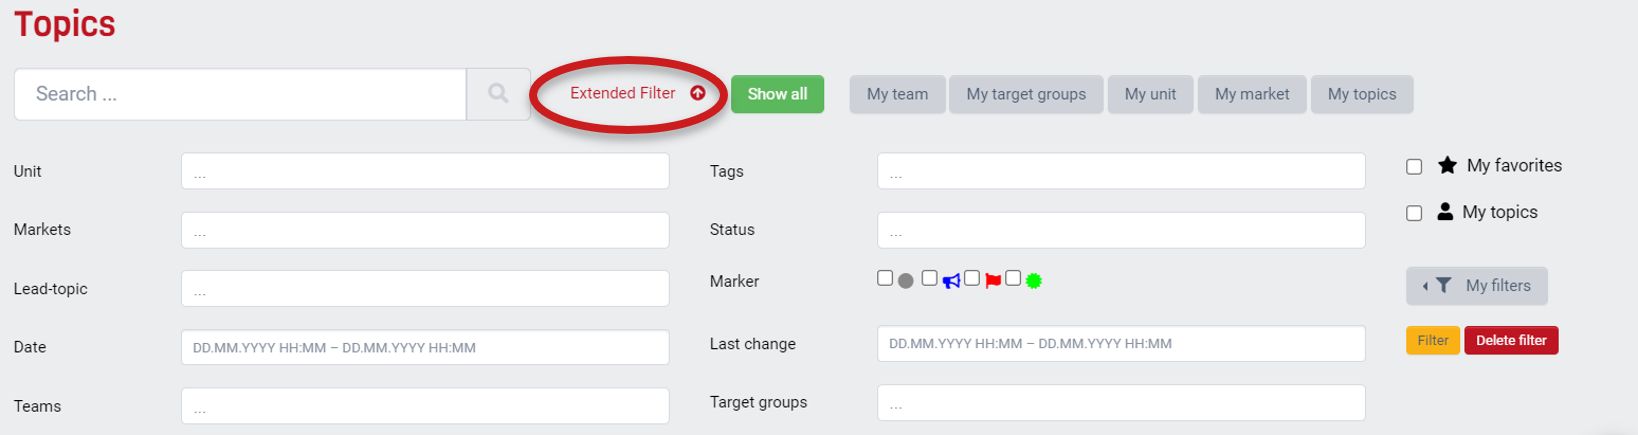Select the My market quick filter
1638x435 pixels.
(1252, 94)
